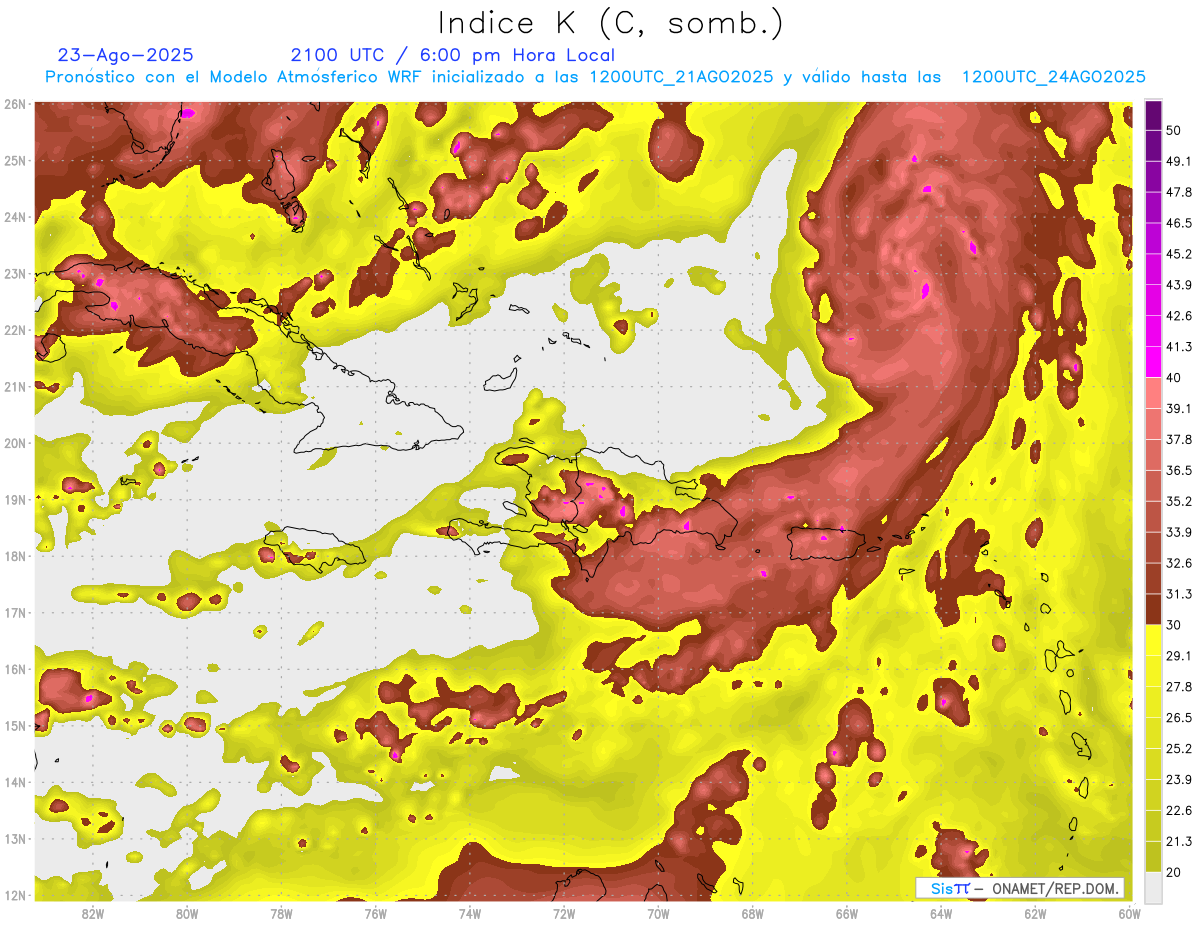Click the legend value "50"
Screen dimensions: 1200x927
pos(1174,131)
